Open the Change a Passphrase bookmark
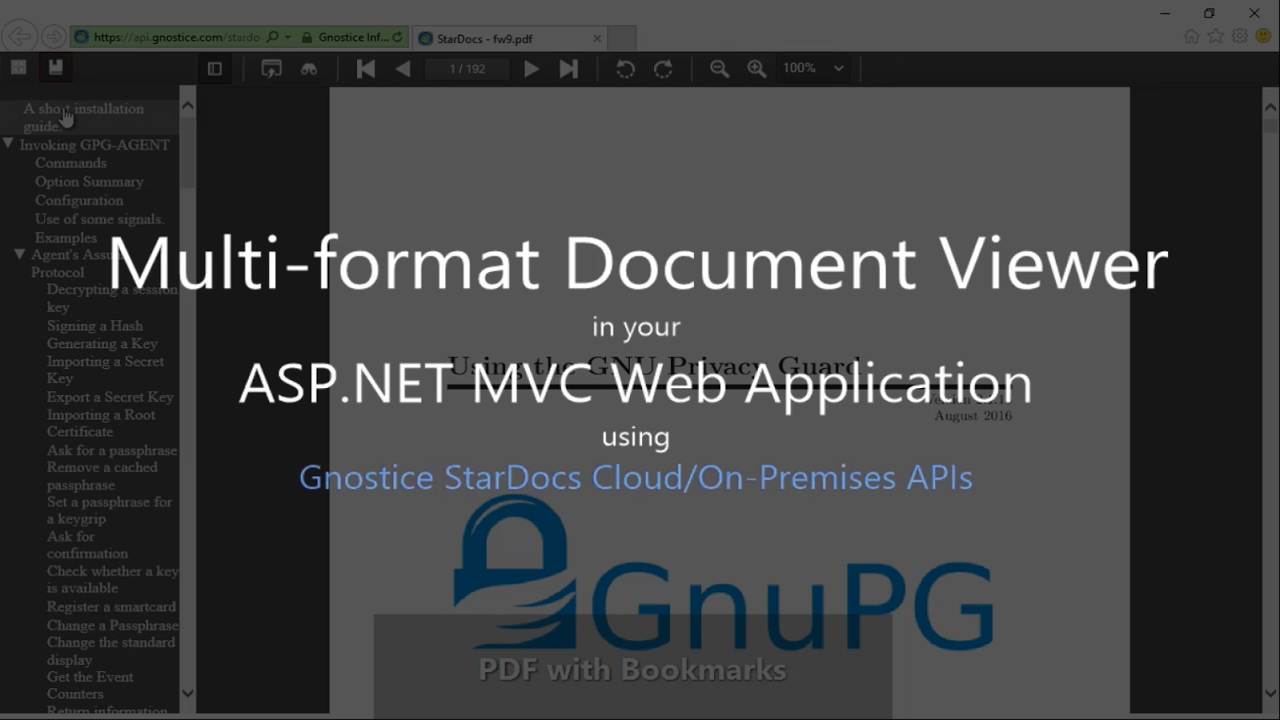 click(x=113, y=625)
